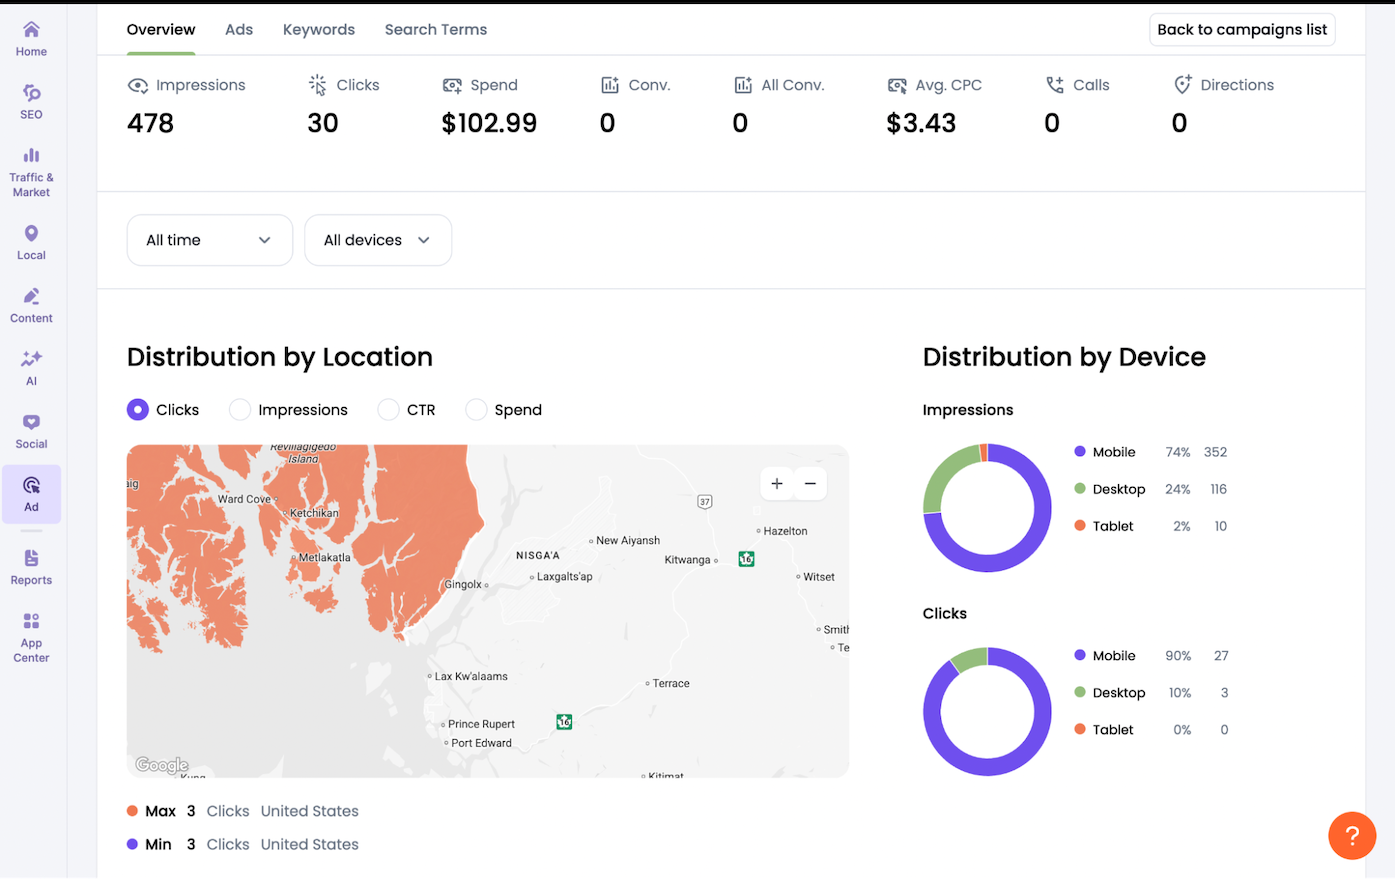Open the Search Terms tab
This screenshot has width=1395, height=879.
click(435, 29)
